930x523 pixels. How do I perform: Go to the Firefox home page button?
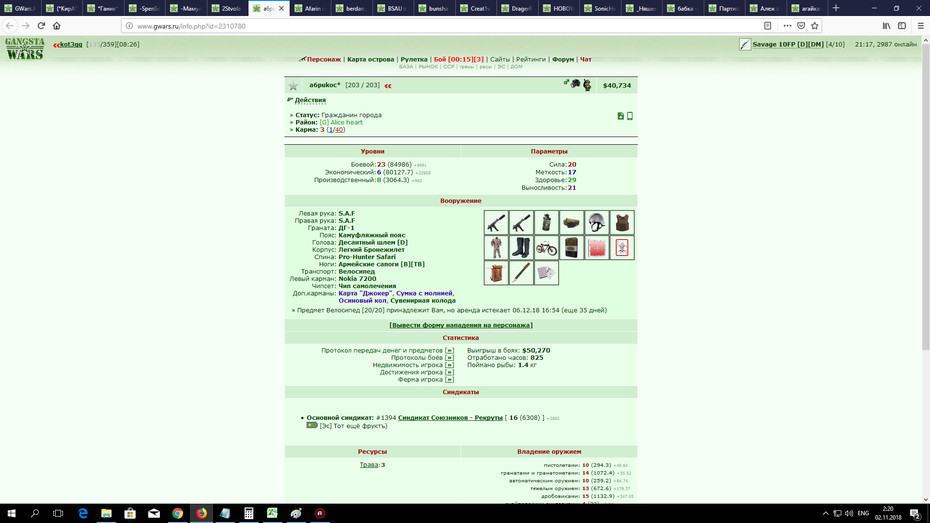(57, 25)
